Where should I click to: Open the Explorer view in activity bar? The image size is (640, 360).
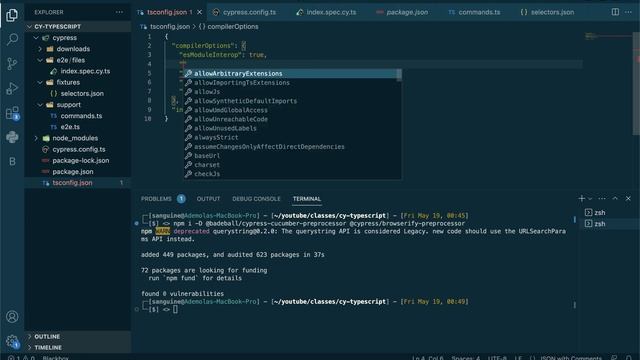[x=12, y=15]
